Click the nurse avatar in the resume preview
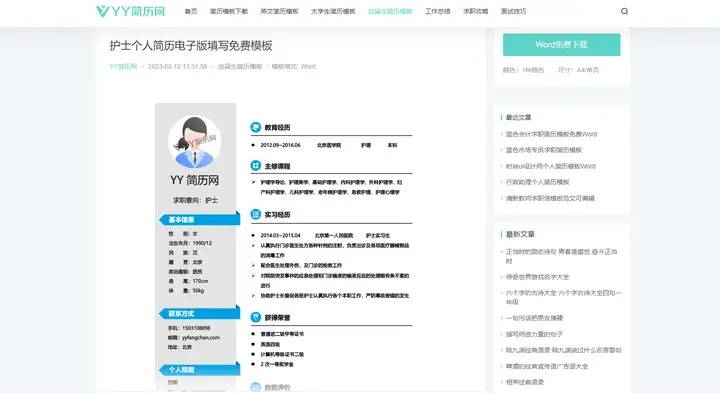 195,141
